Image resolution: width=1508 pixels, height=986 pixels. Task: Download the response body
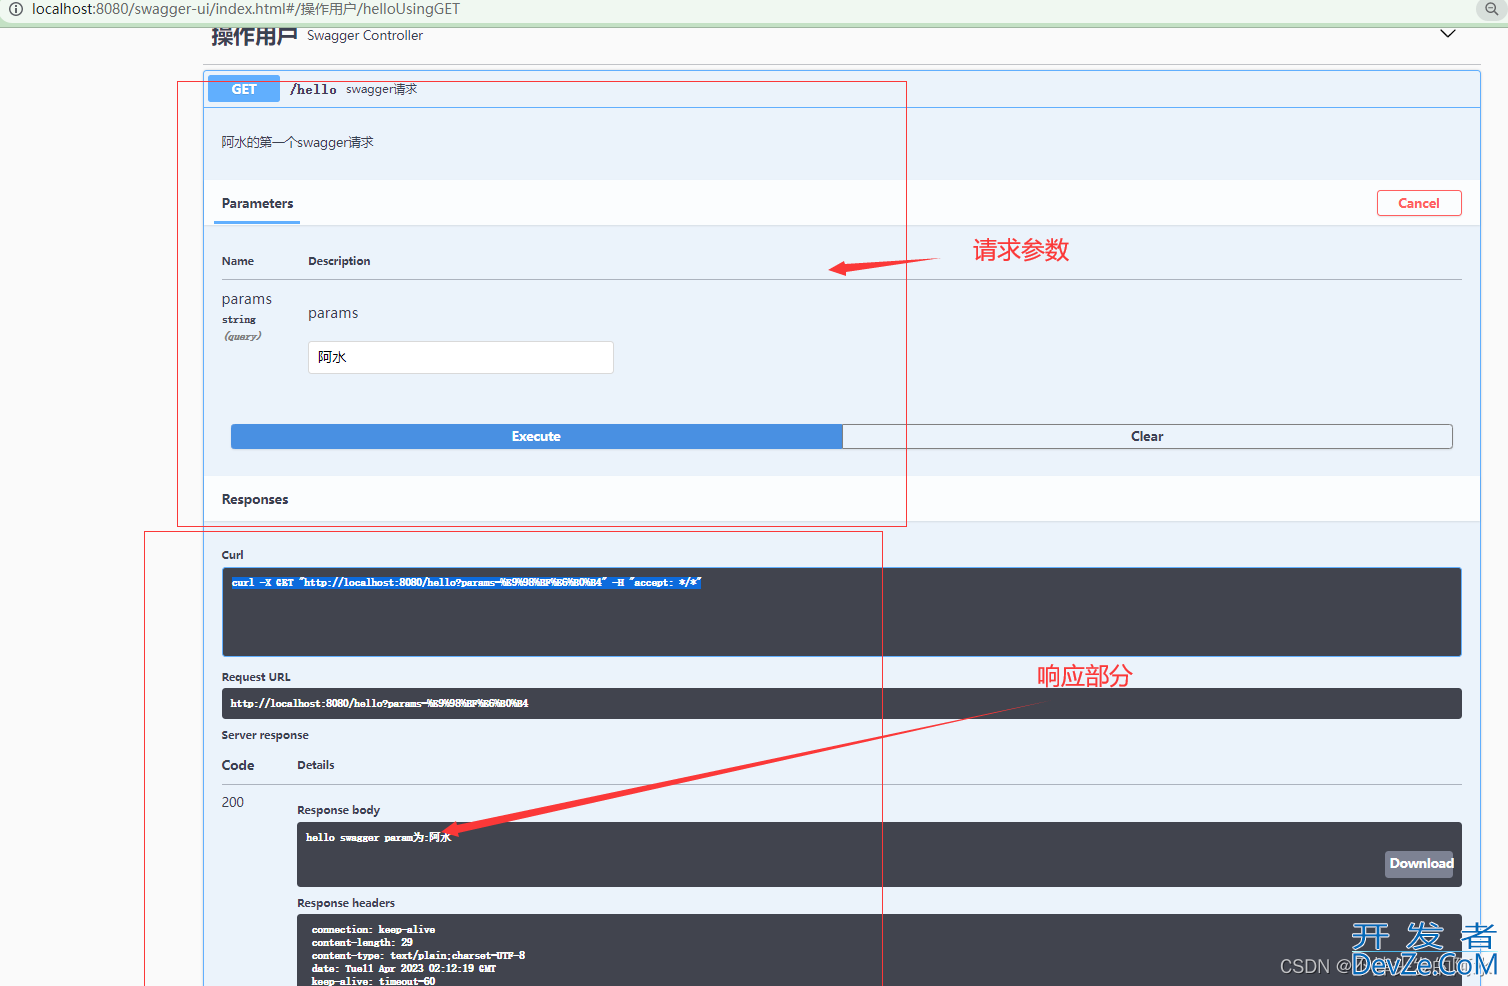click(x=1421, y=864)
